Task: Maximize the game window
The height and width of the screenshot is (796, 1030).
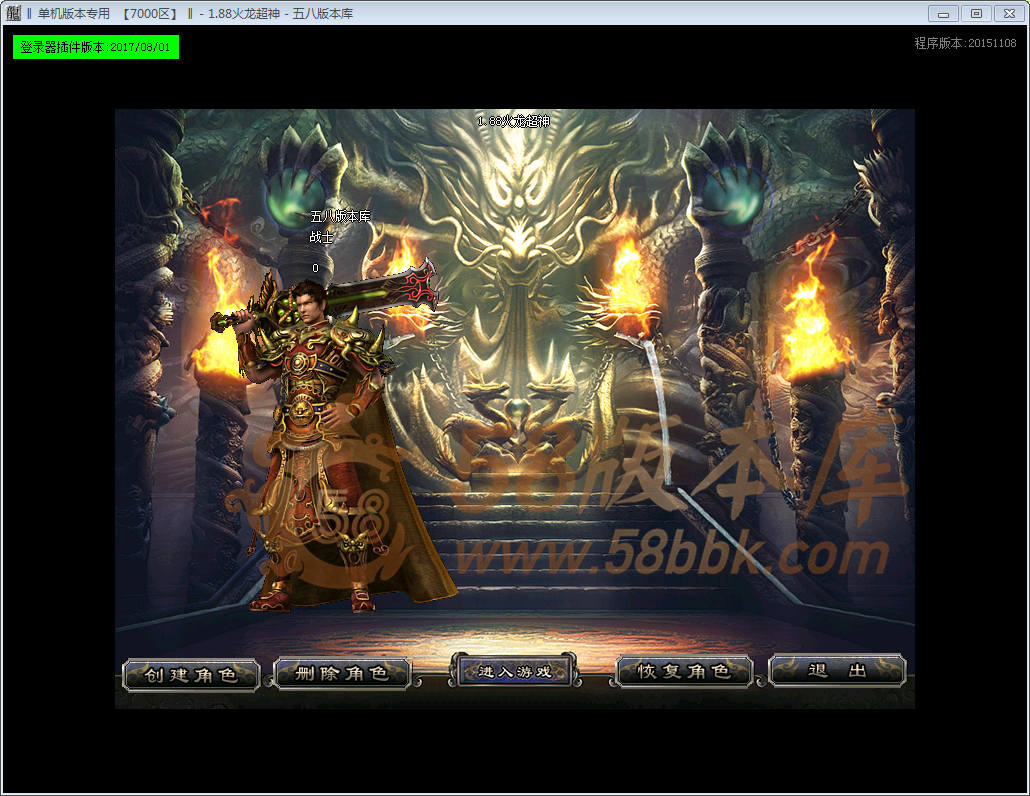Action: coord(976,13)
